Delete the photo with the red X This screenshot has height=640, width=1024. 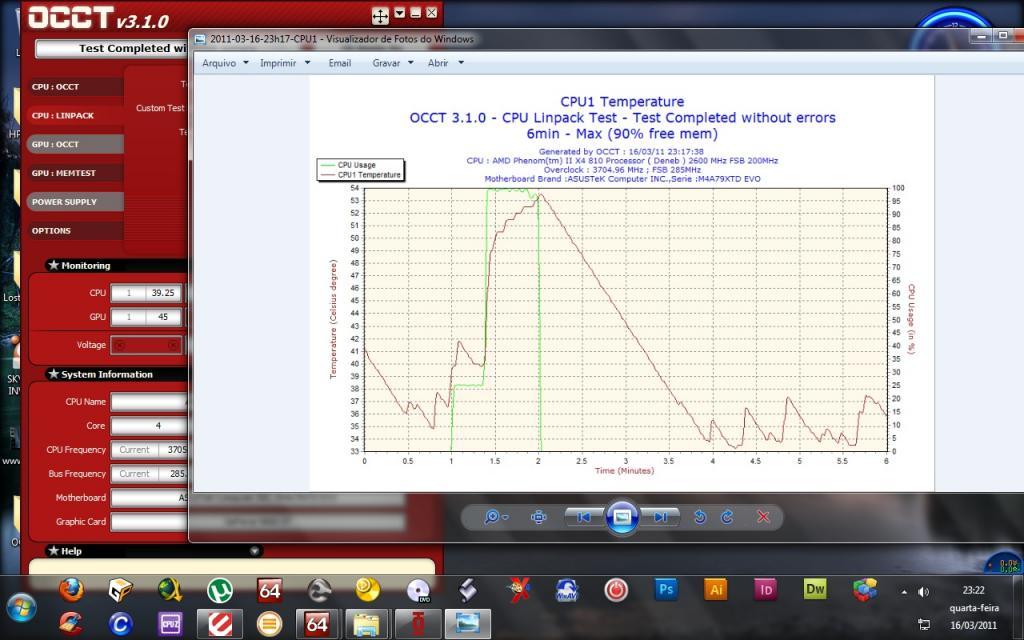[x=763, y=517]
